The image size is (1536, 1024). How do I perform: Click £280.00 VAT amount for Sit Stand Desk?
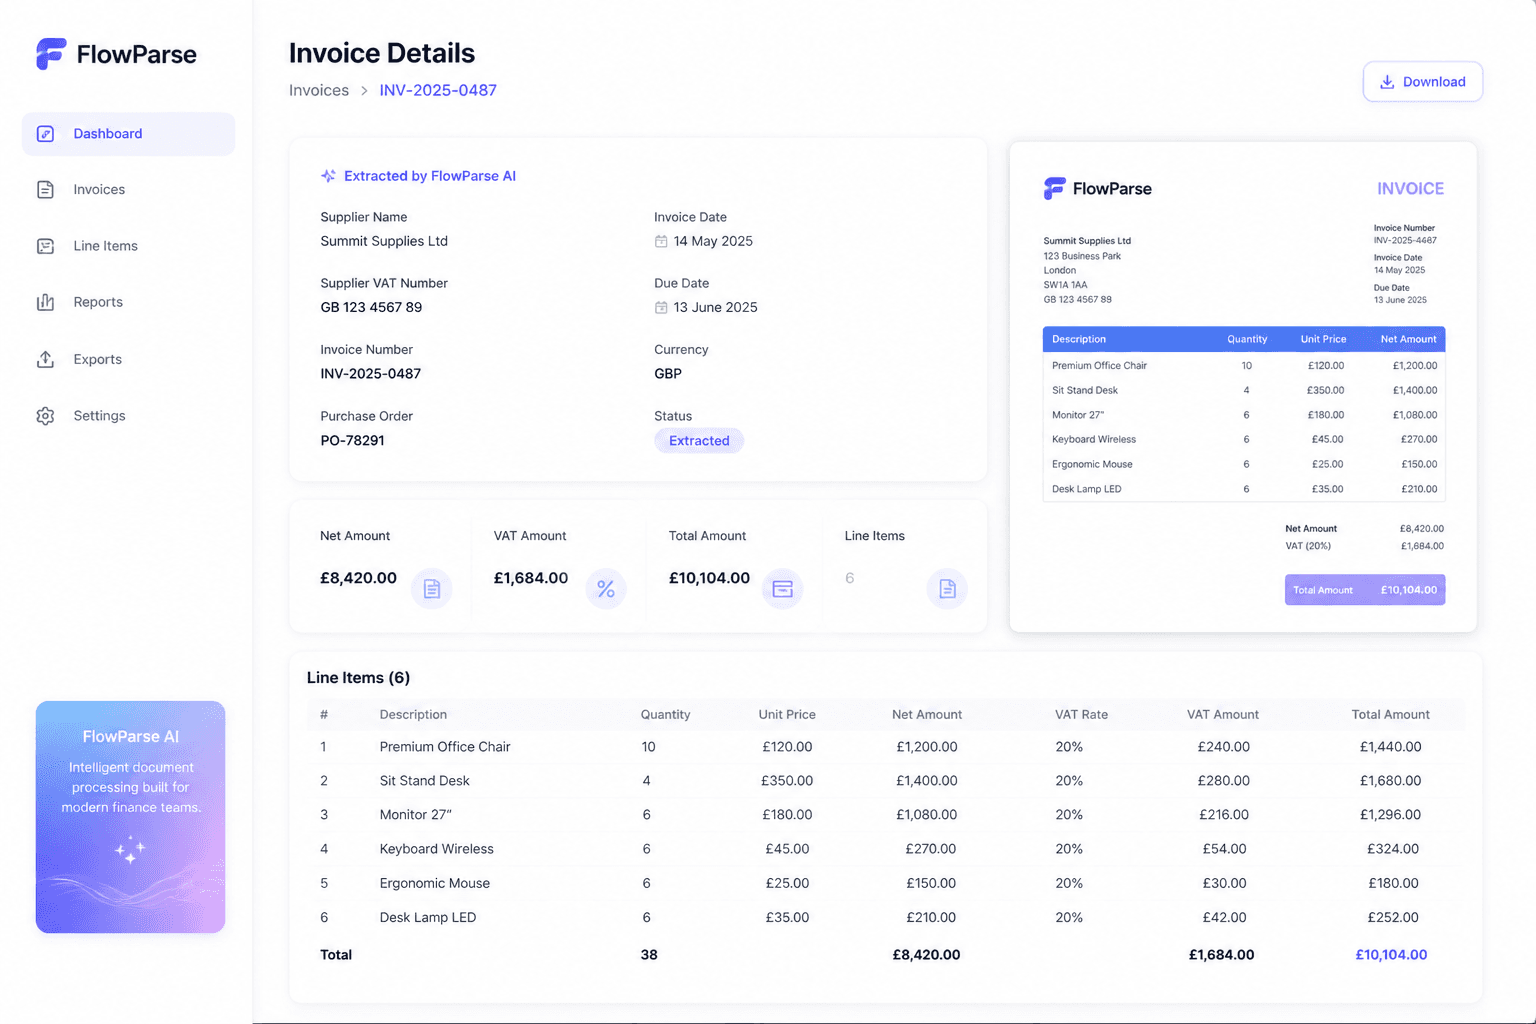(x=1224, y=781)
